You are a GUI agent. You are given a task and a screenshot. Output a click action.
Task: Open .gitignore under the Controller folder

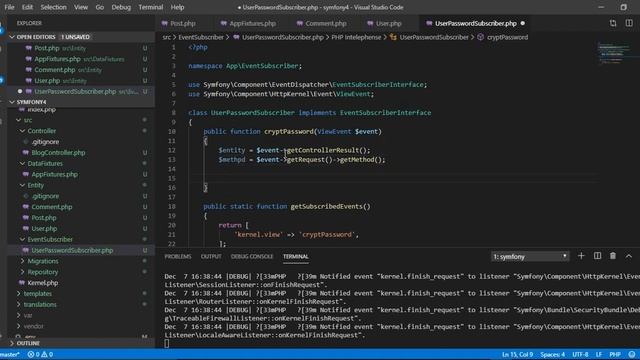[45, 142]
